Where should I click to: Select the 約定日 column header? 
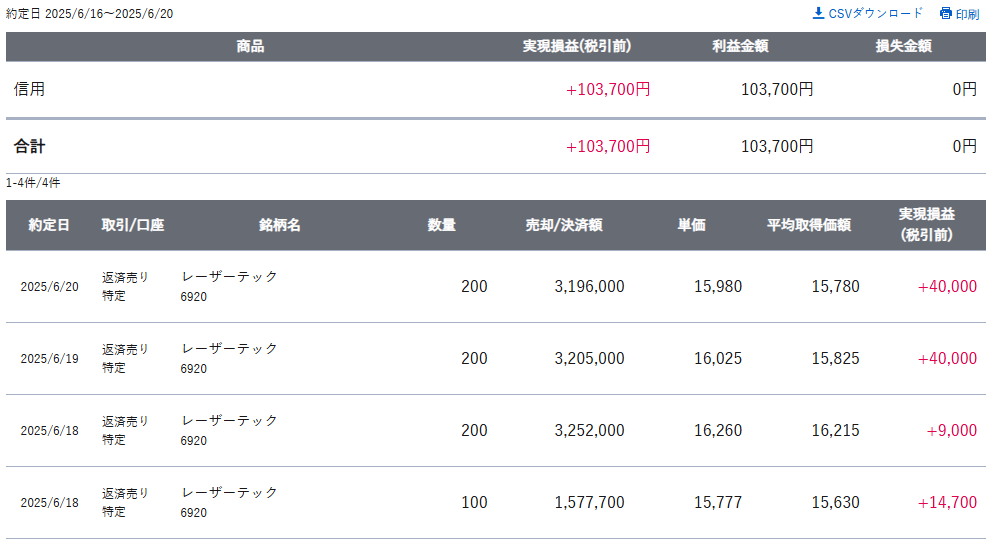(x=49, y=225)
